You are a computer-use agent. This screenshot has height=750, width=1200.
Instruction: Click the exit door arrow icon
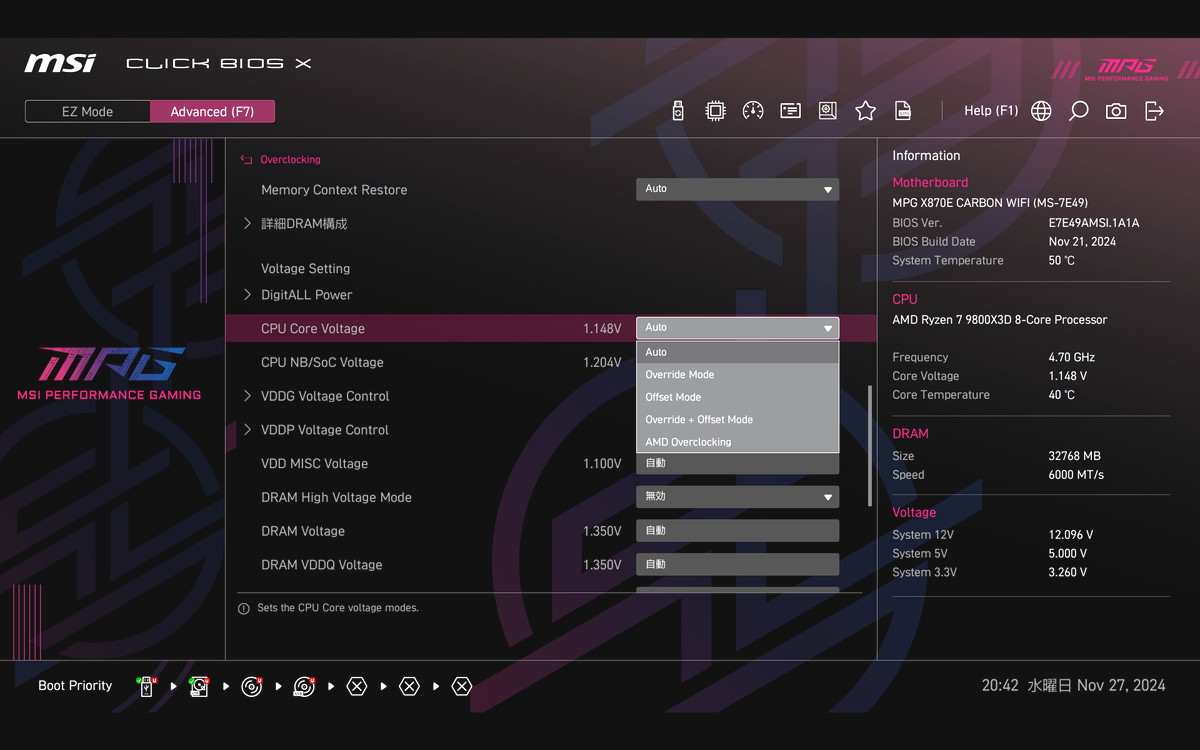[1154, 111]
